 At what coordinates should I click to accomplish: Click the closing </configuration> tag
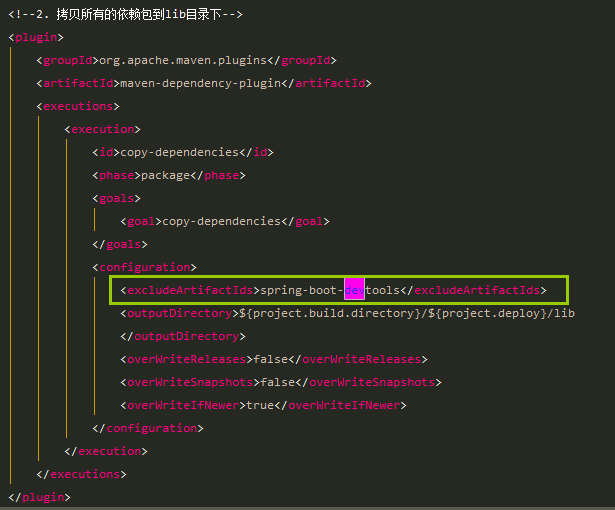(148, 428)
